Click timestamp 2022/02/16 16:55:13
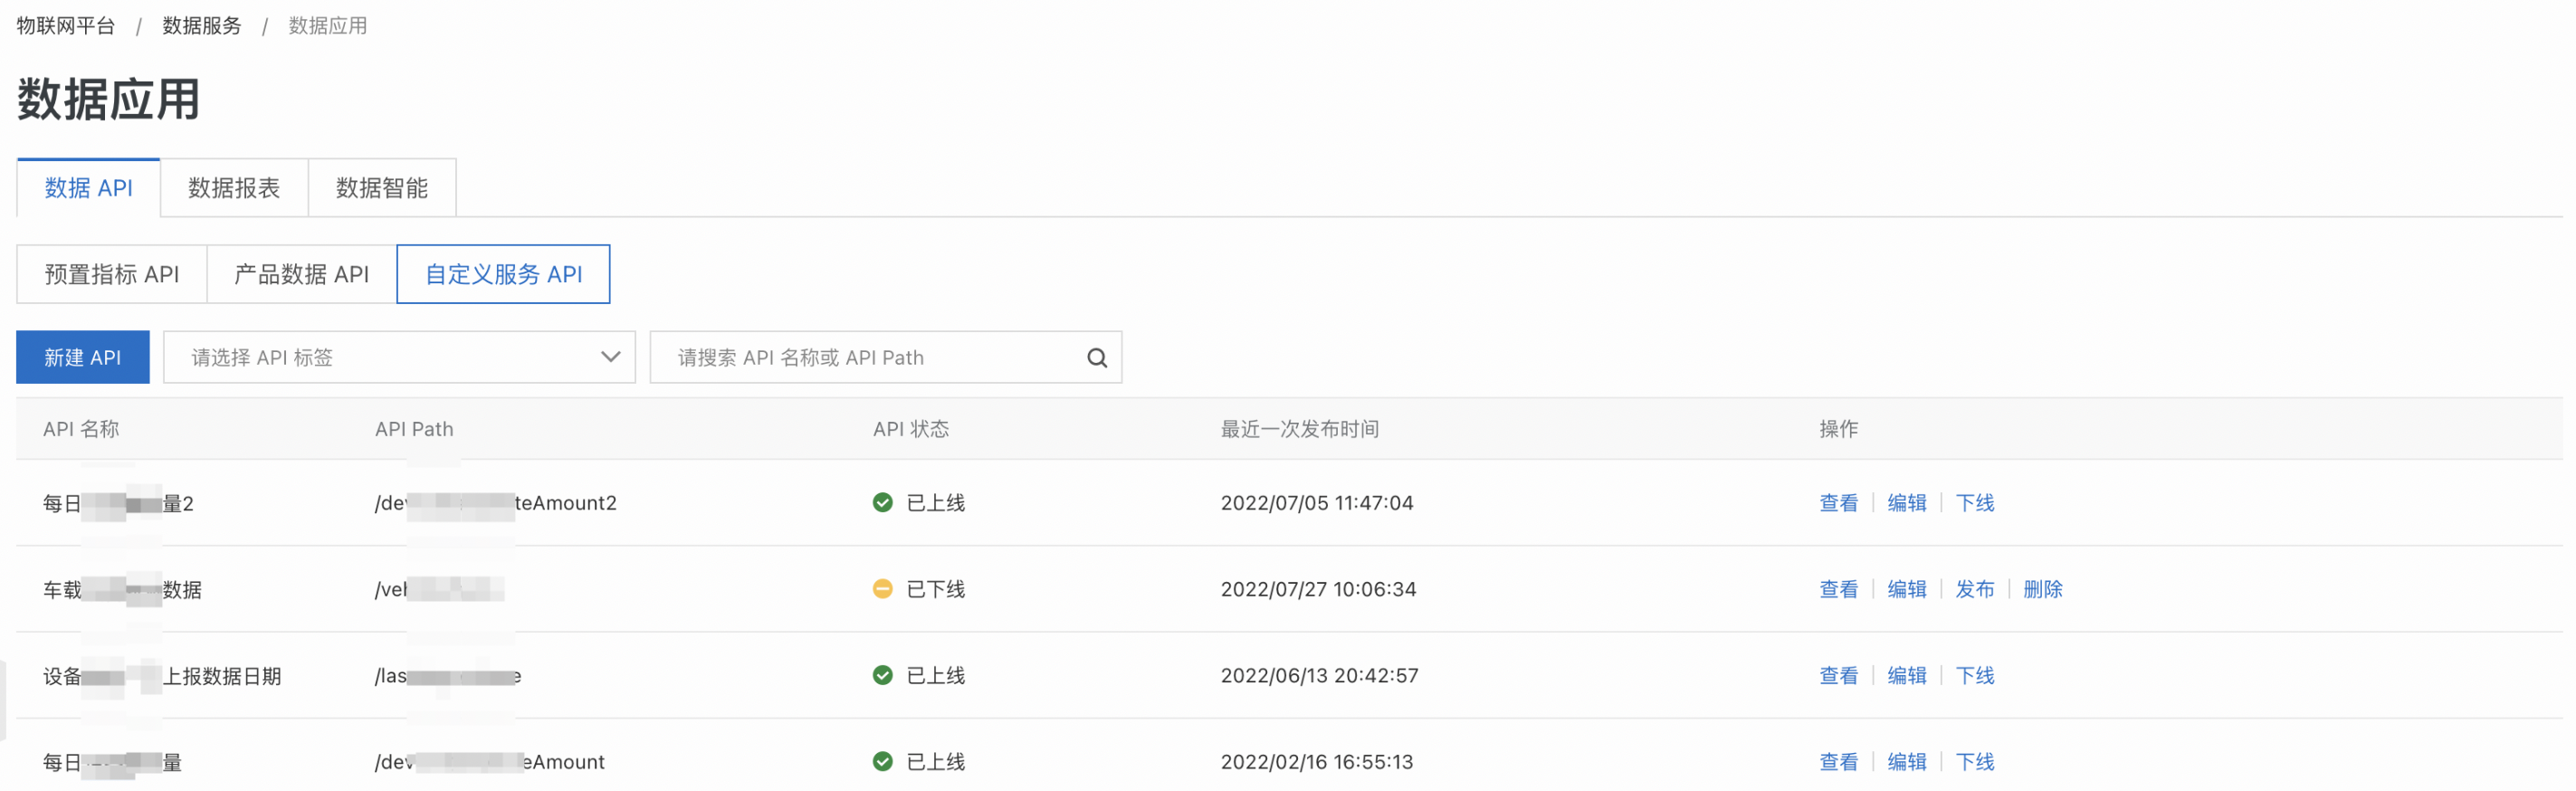This screenshot has width=2576, height=791. point(1317,762)
